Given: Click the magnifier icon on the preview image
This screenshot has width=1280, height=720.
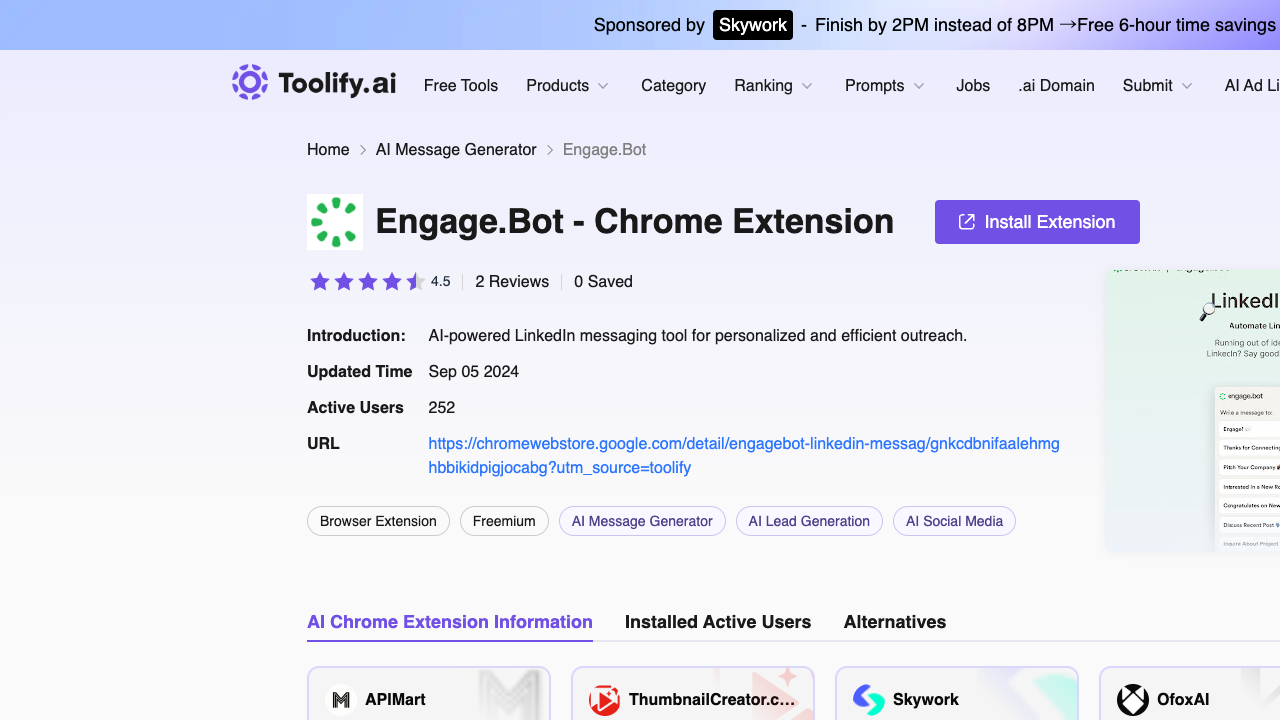Looking at the screenshot, I should point(1208,311).
